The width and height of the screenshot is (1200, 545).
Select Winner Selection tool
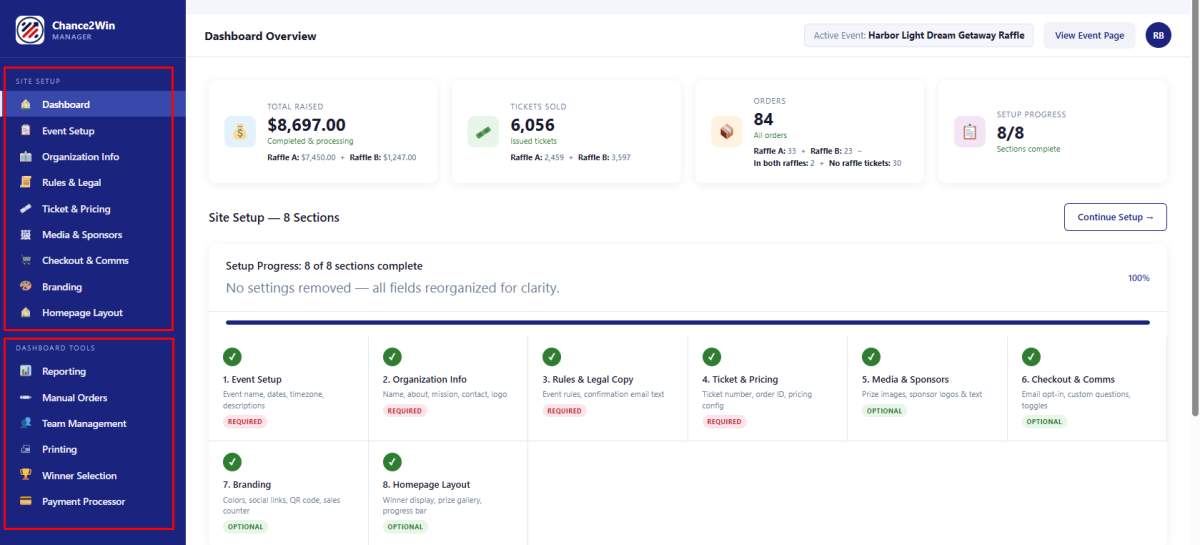(93, 476)
